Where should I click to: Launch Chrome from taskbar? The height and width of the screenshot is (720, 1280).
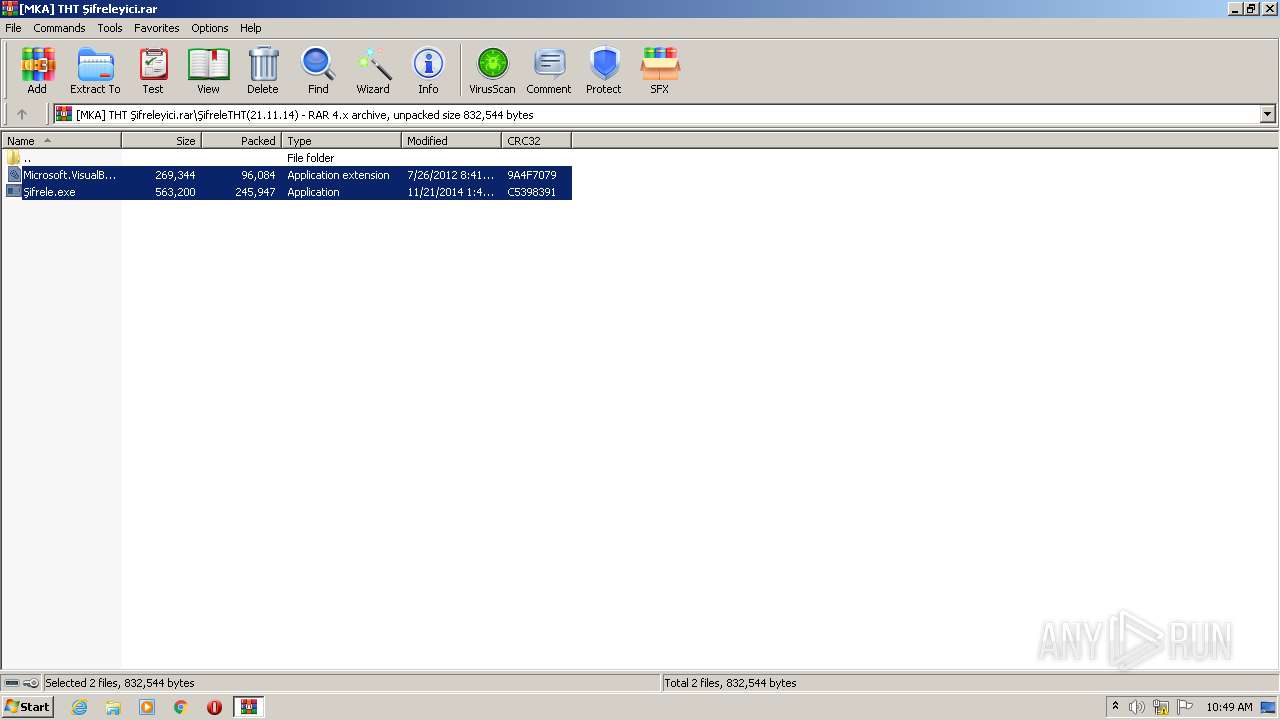[181, 707]
